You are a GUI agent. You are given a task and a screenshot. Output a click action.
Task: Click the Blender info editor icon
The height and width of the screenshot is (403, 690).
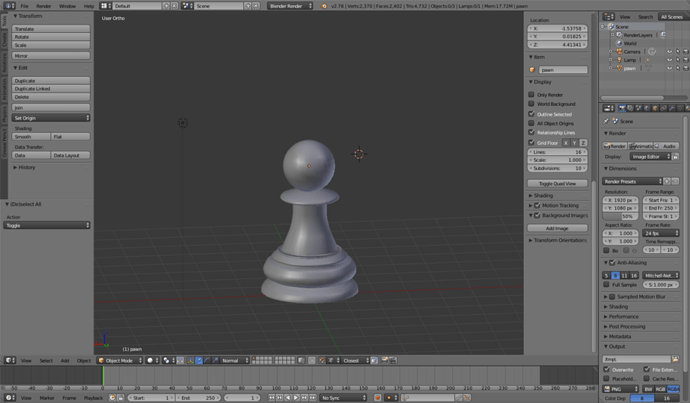[6, 5]
